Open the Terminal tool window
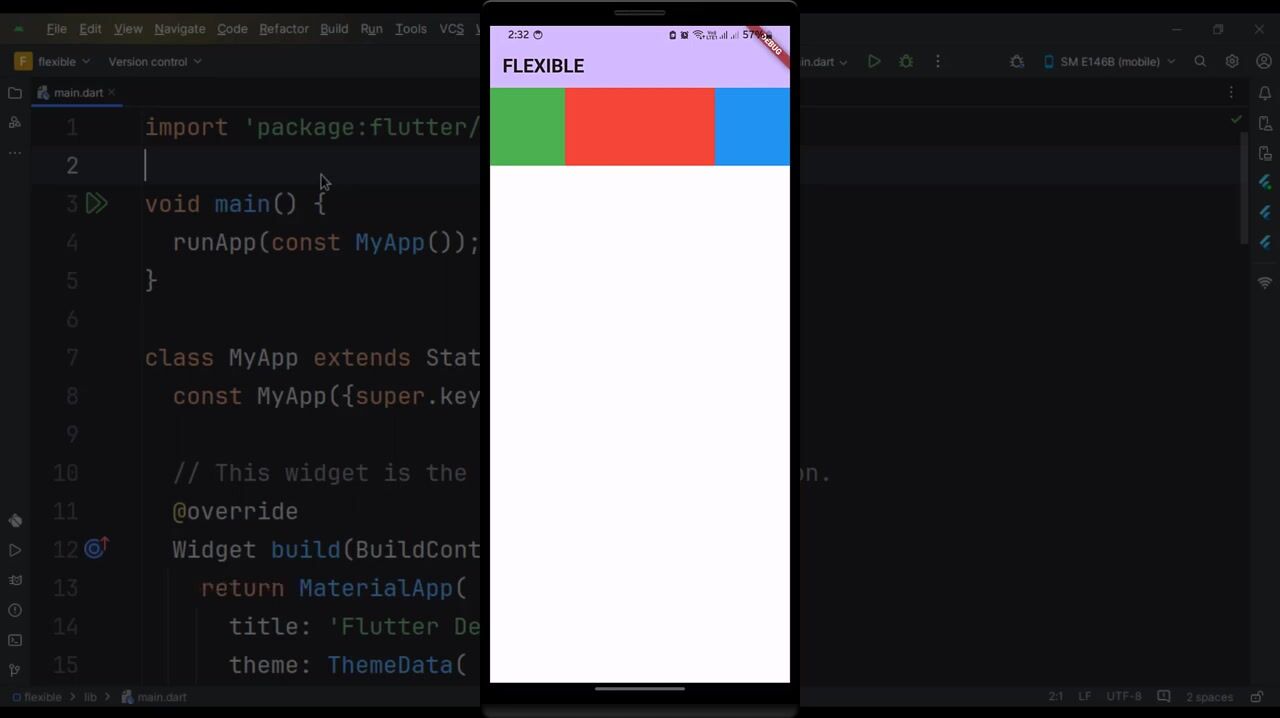Image resolution: width=1280 pixels, height=718 pixels. pyautogui.click(x=15, y=640)
